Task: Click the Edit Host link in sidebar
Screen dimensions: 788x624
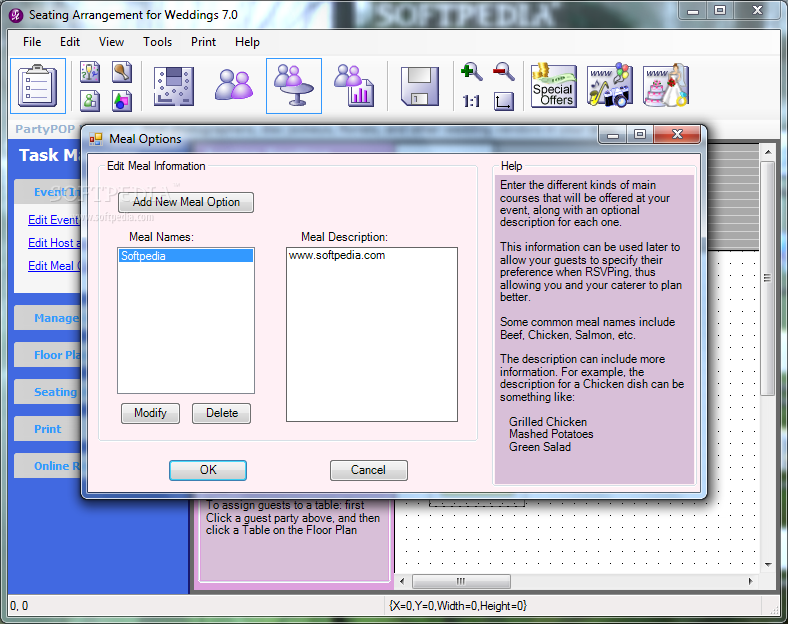Action: (x=54, y=243)
